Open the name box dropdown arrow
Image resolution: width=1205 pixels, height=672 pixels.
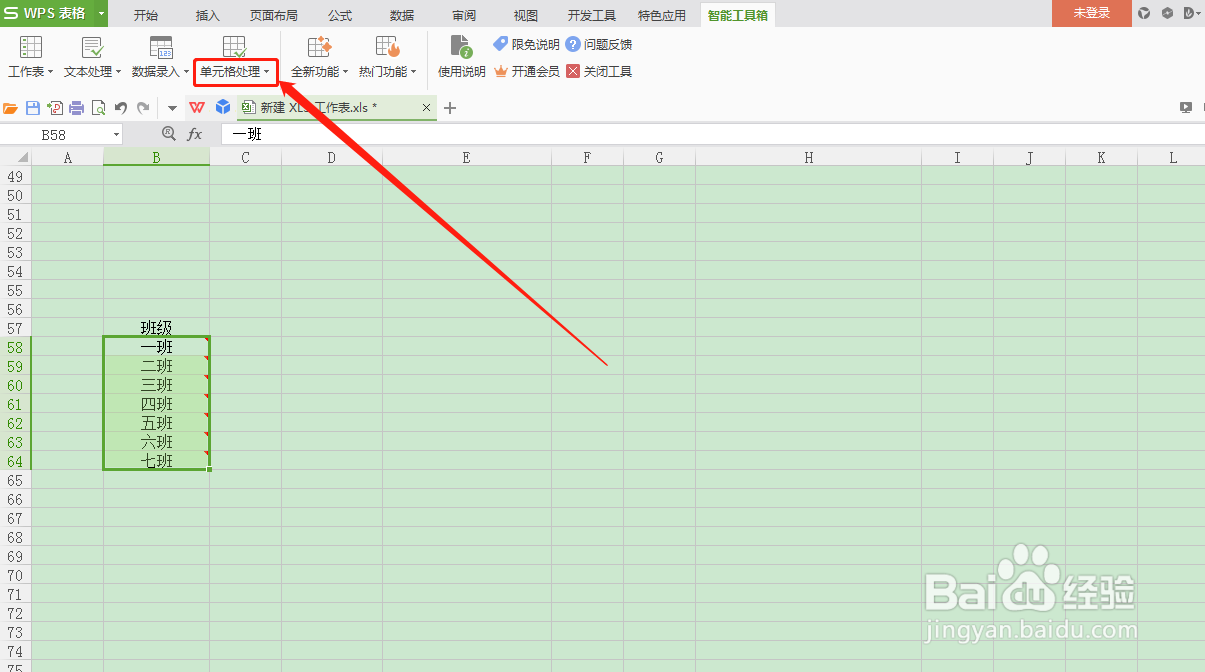coord(117,134)
